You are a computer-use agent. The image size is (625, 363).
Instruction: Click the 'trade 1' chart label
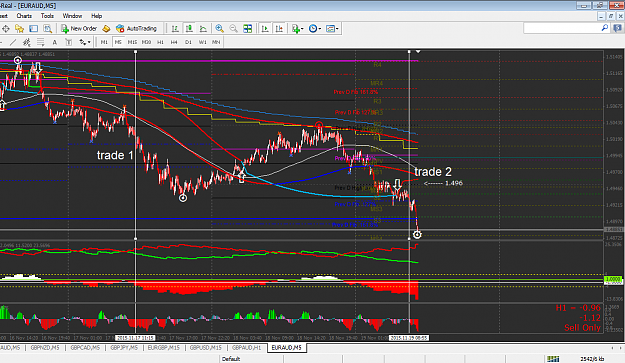click(x=115, y=155)
